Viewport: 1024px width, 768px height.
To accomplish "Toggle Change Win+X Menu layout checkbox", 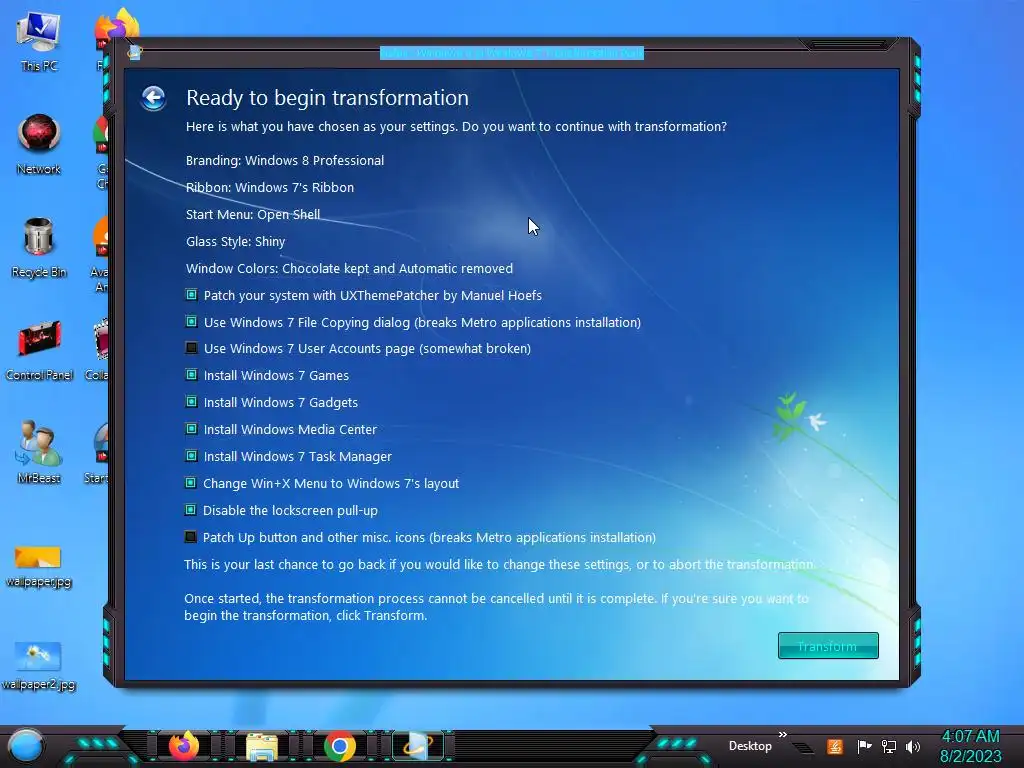I will coord(191,483).
